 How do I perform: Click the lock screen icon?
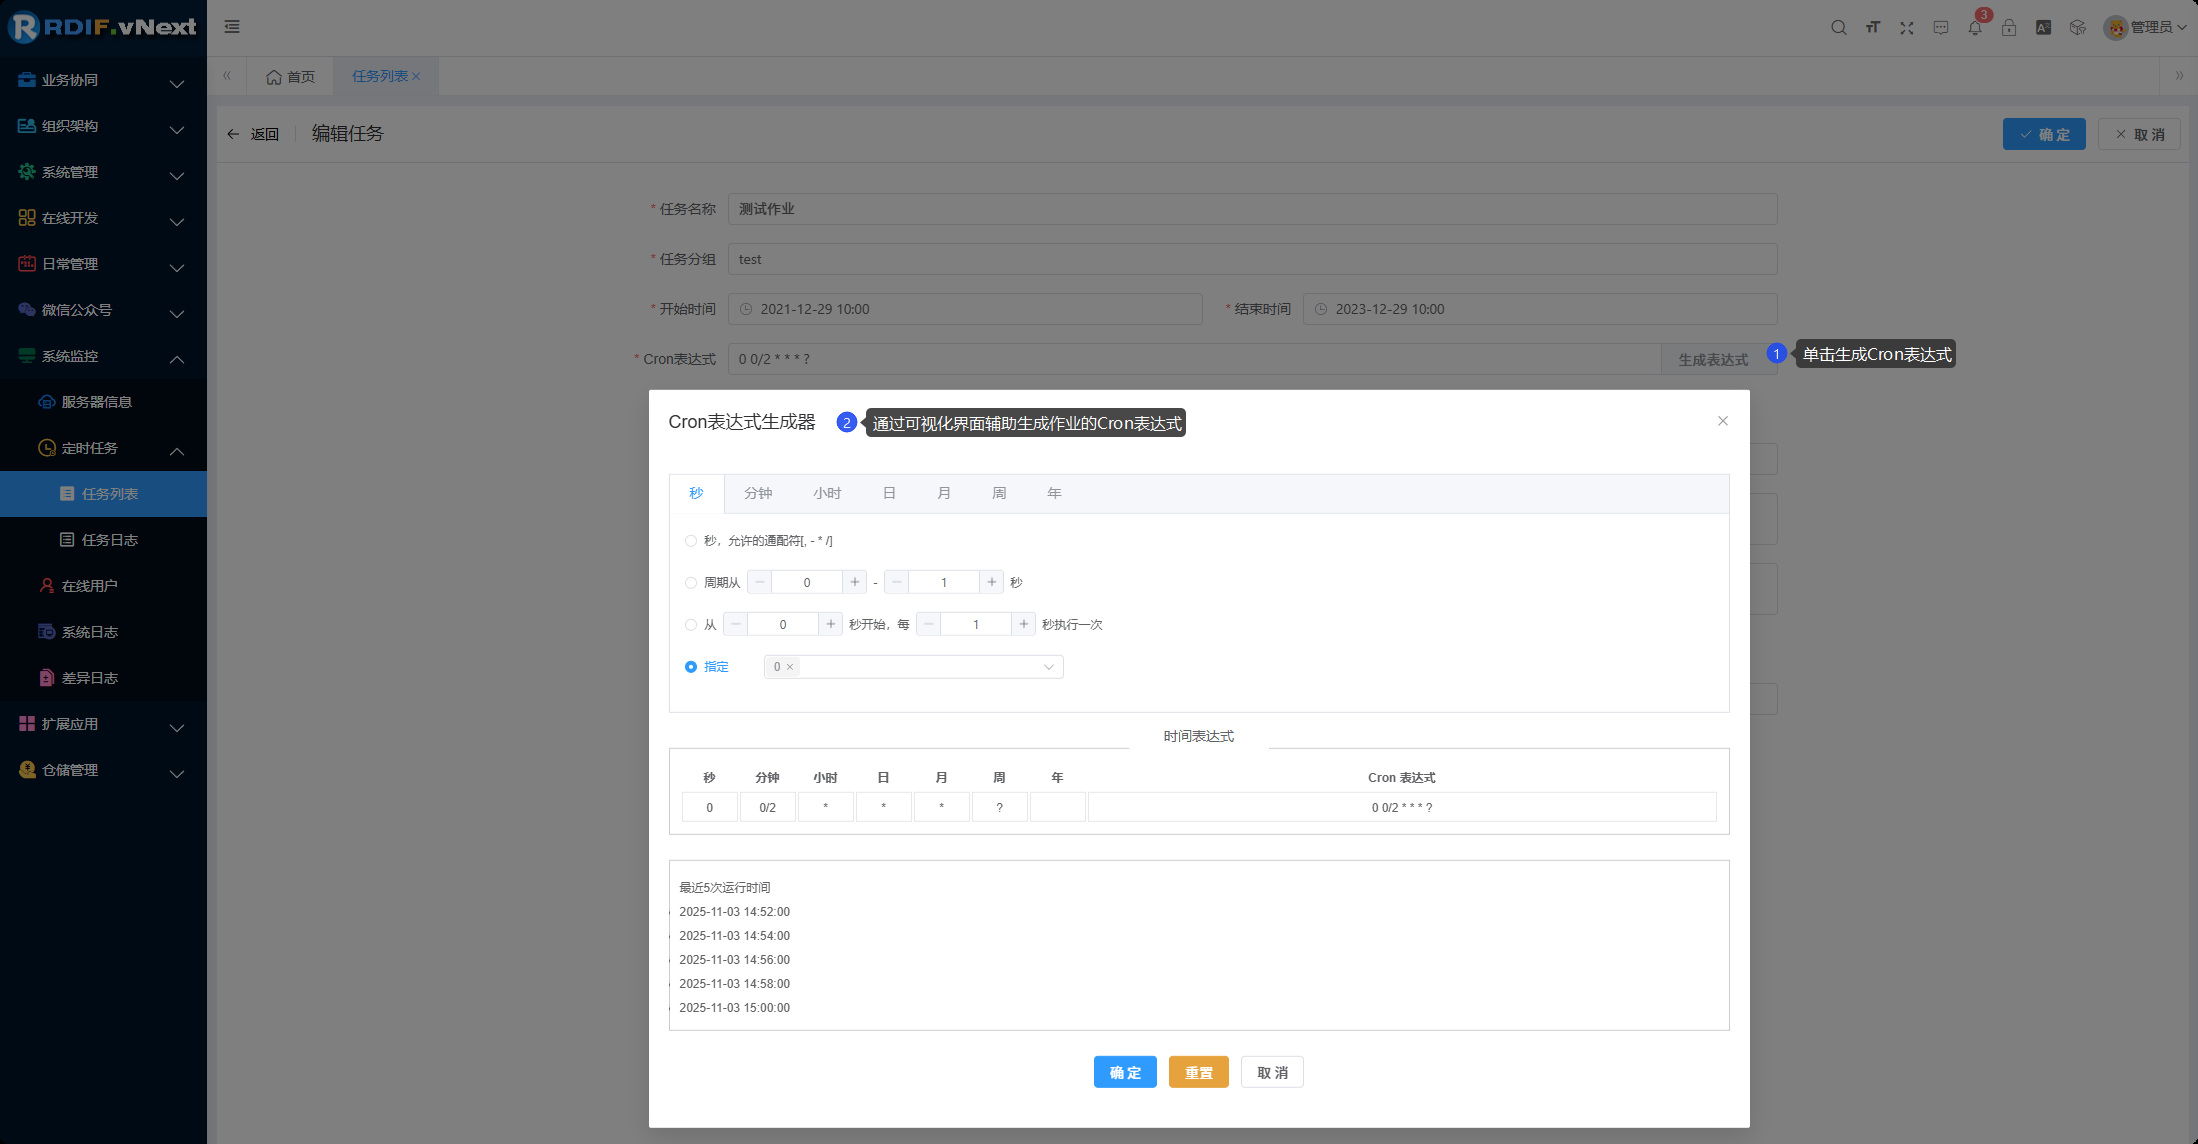tap(2009, 28)
